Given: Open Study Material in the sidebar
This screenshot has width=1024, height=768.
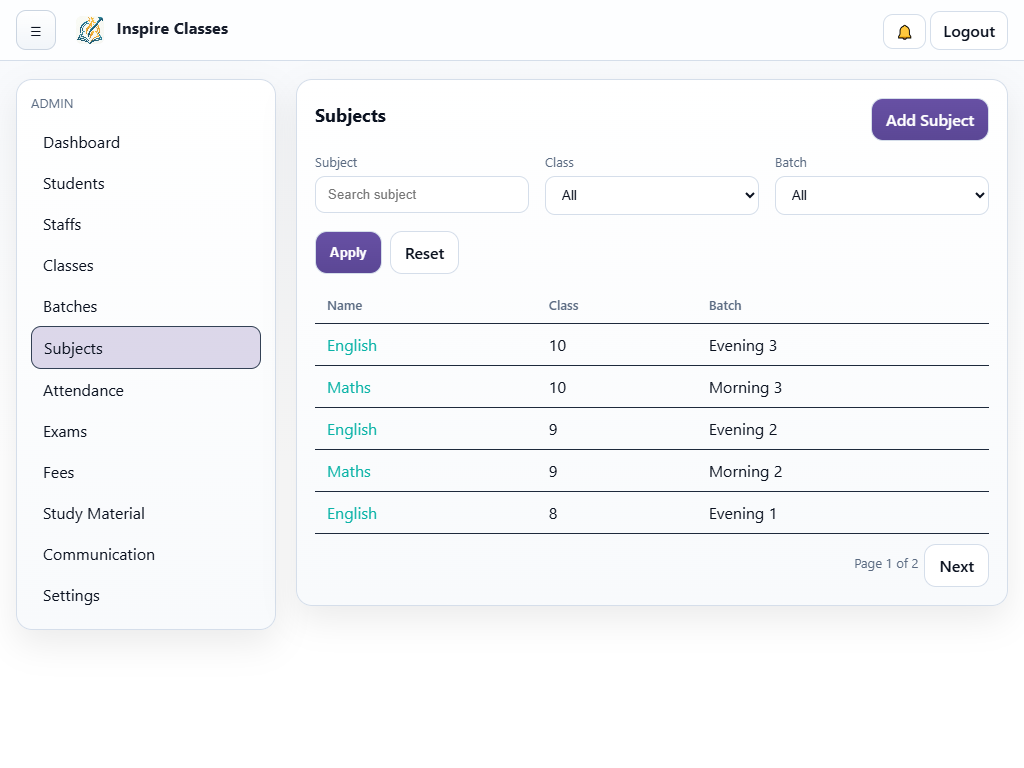Looking at the screenshot, I should pos(93,513).
